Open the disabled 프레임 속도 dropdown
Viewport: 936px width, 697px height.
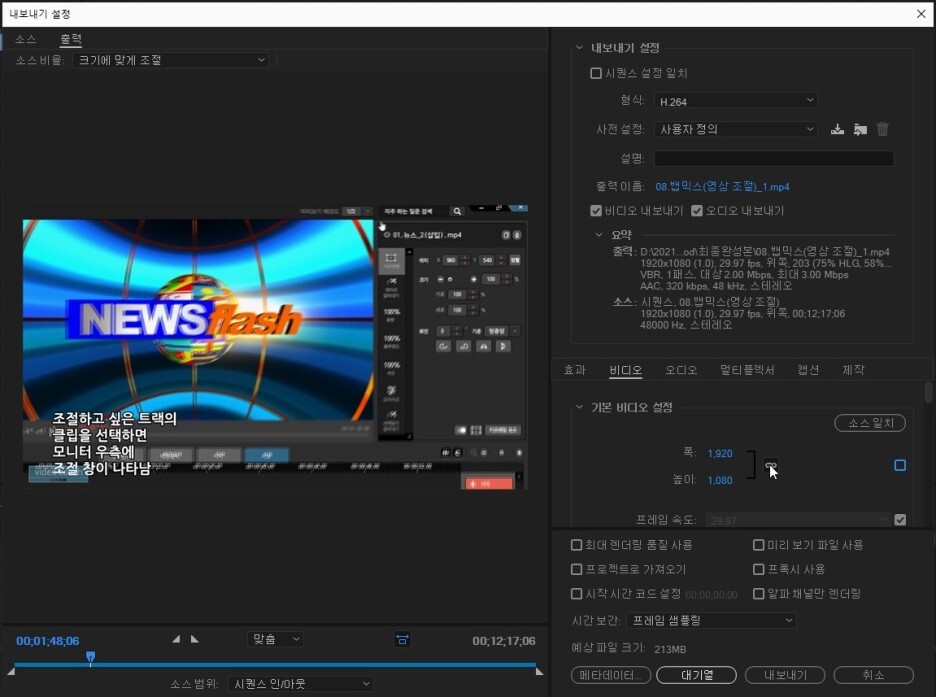pos(798,520)
